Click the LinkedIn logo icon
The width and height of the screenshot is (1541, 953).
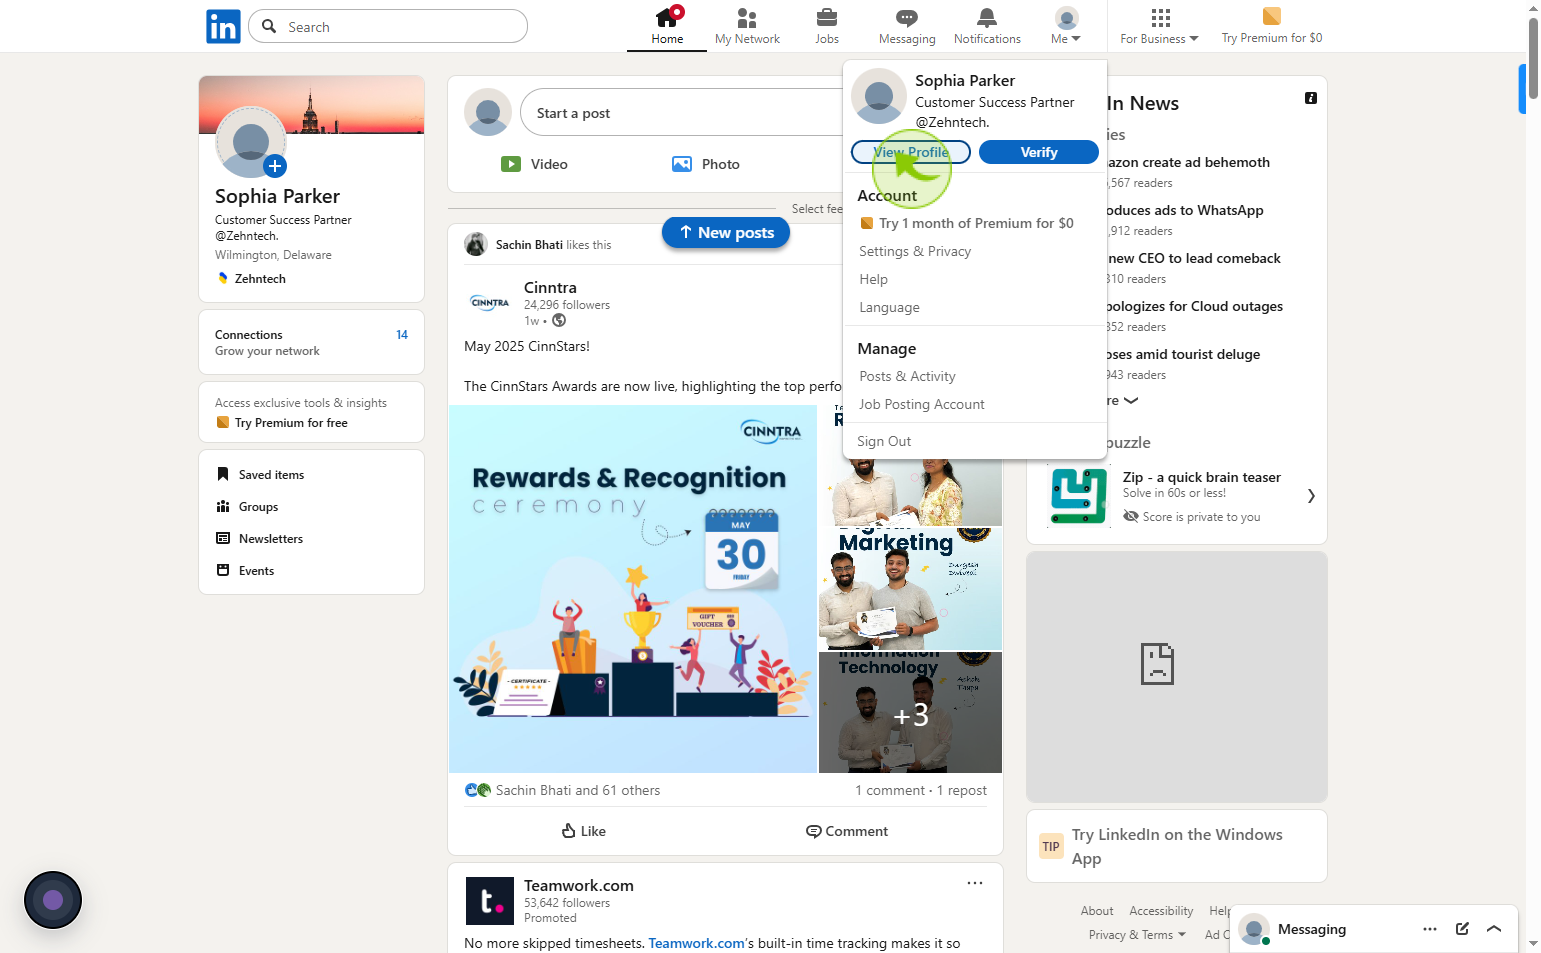pos(223,27)
